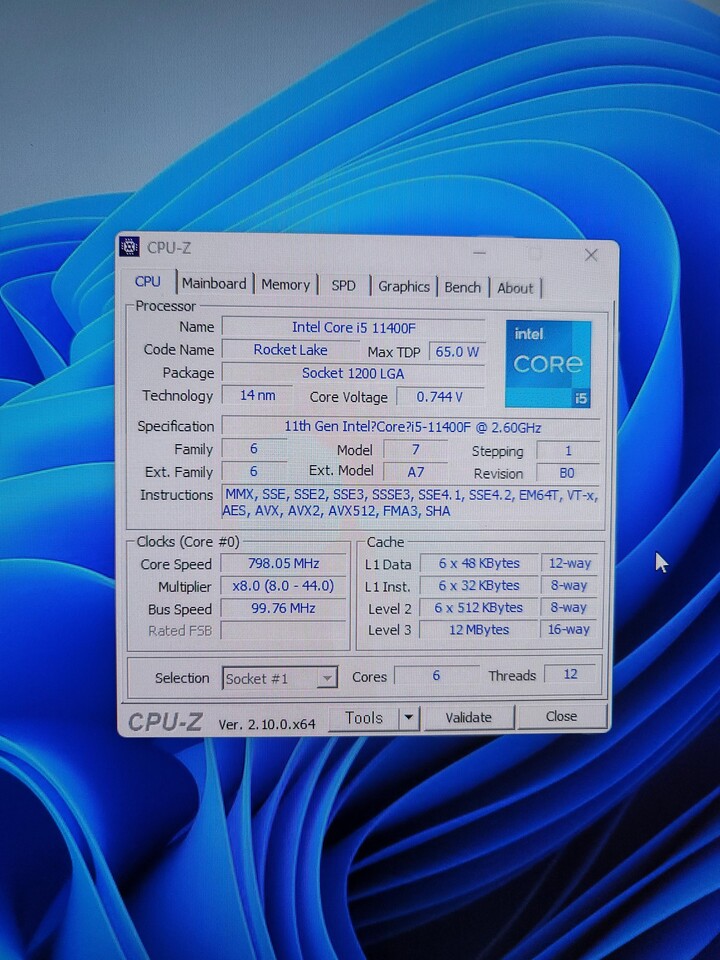Click the Tools button
This screenshot has width=720, height=960.
tap(364, 718)
